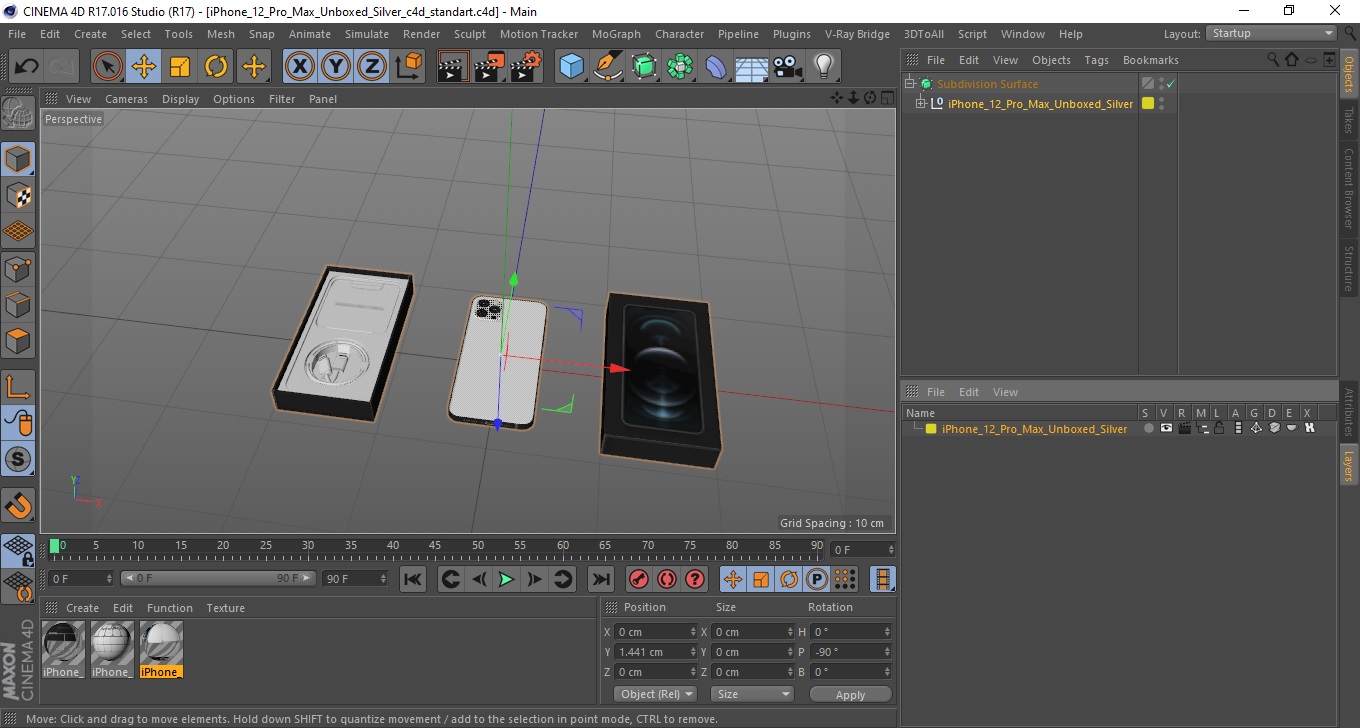Toggle layer View visibility eye icon
The height and width of the screenshot is (728, 1360).
click(1166, 429)
